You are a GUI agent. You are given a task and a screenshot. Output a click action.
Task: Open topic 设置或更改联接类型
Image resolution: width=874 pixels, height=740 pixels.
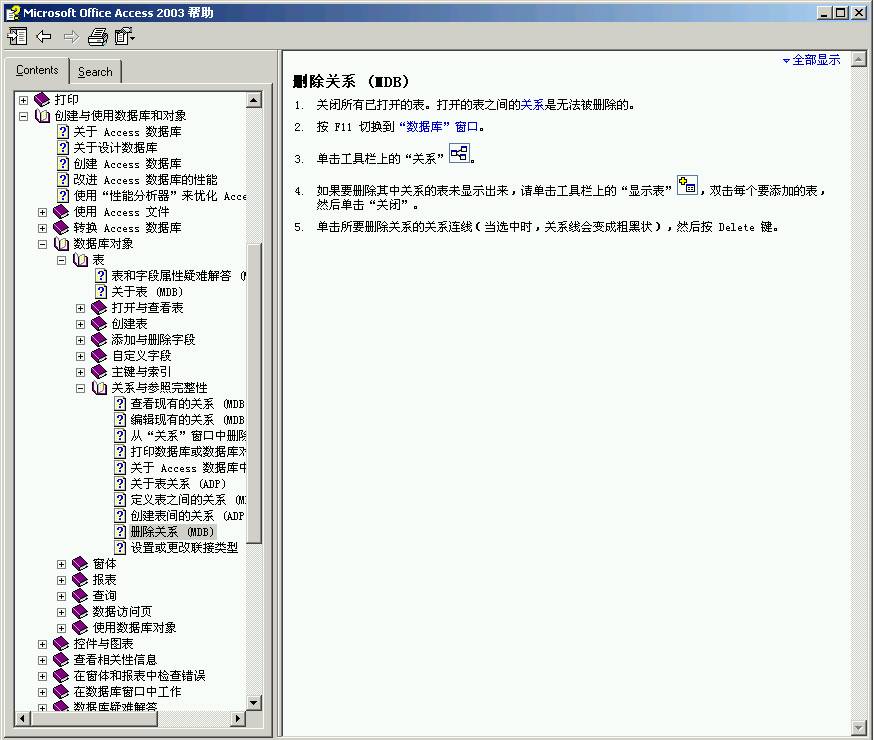point(184,548)
